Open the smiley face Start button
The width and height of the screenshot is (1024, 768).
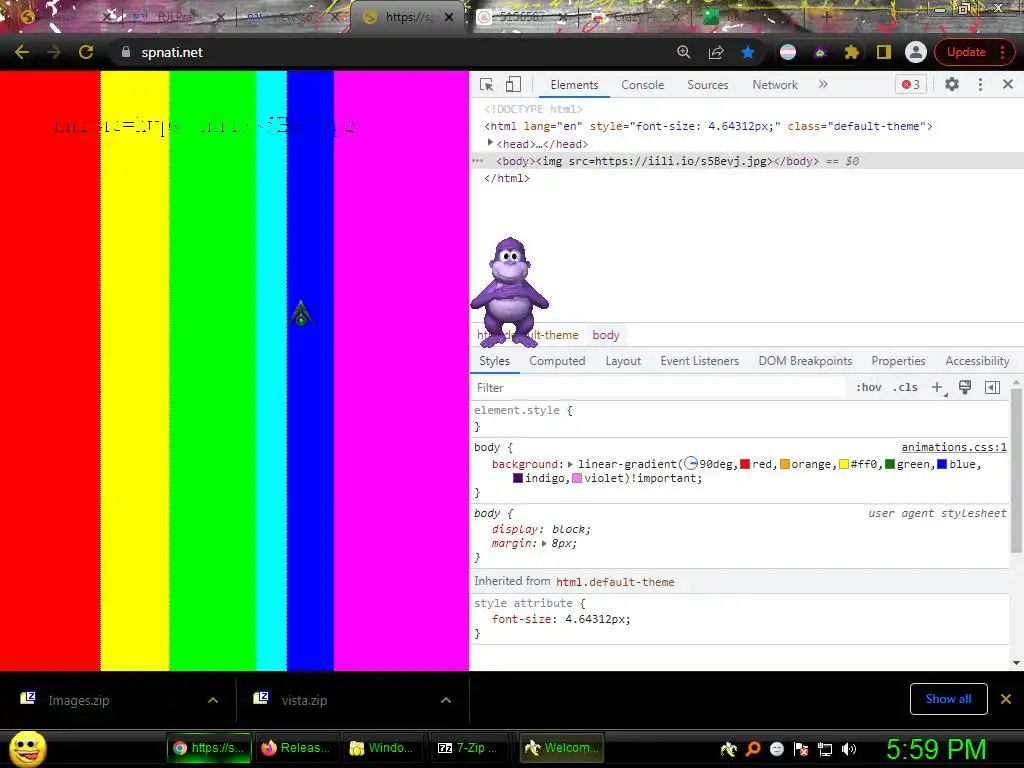(x=28, y=749)
